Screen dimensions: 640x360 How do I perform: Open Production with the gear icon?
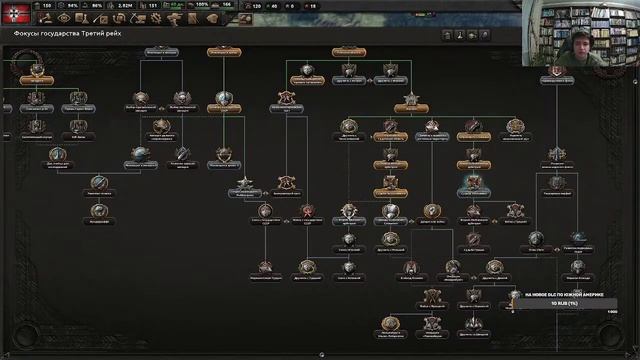tap(156, 18)
